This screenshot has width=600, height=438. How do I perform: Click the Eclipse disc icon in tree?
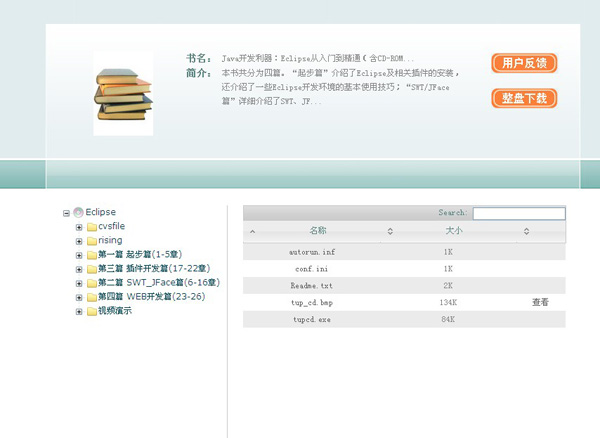tap(78, 212)
